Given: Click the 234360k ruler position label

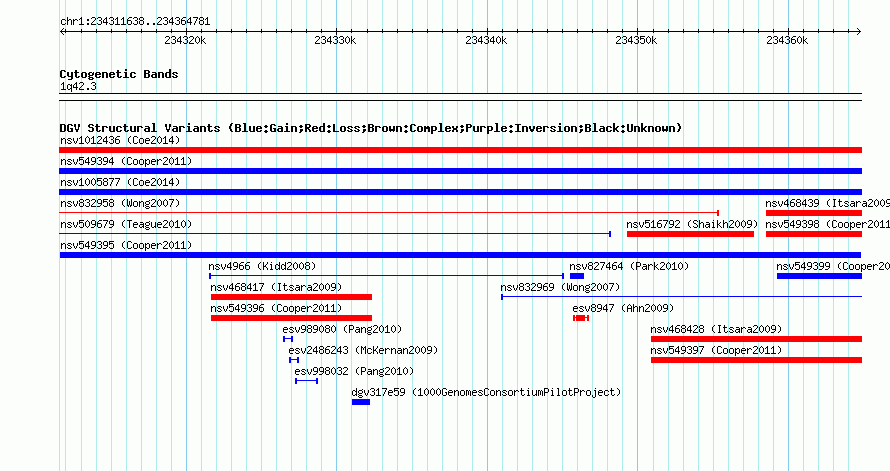Looking at the screenshot, I should [787, 40].
